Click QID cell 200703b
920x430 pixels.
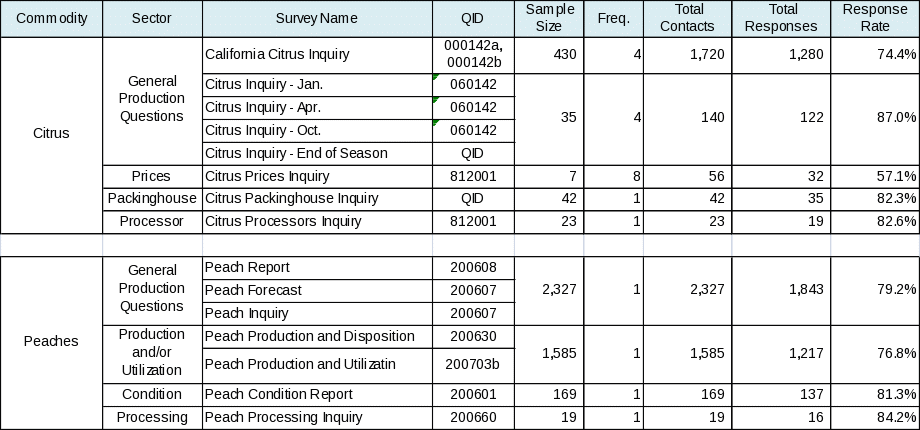(x=473, y=365)
